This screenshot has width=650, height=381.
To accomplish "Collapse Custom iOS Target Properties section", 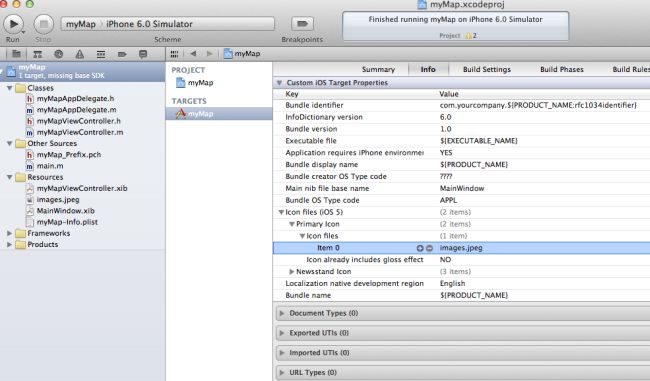I will [x=279, y=83].
